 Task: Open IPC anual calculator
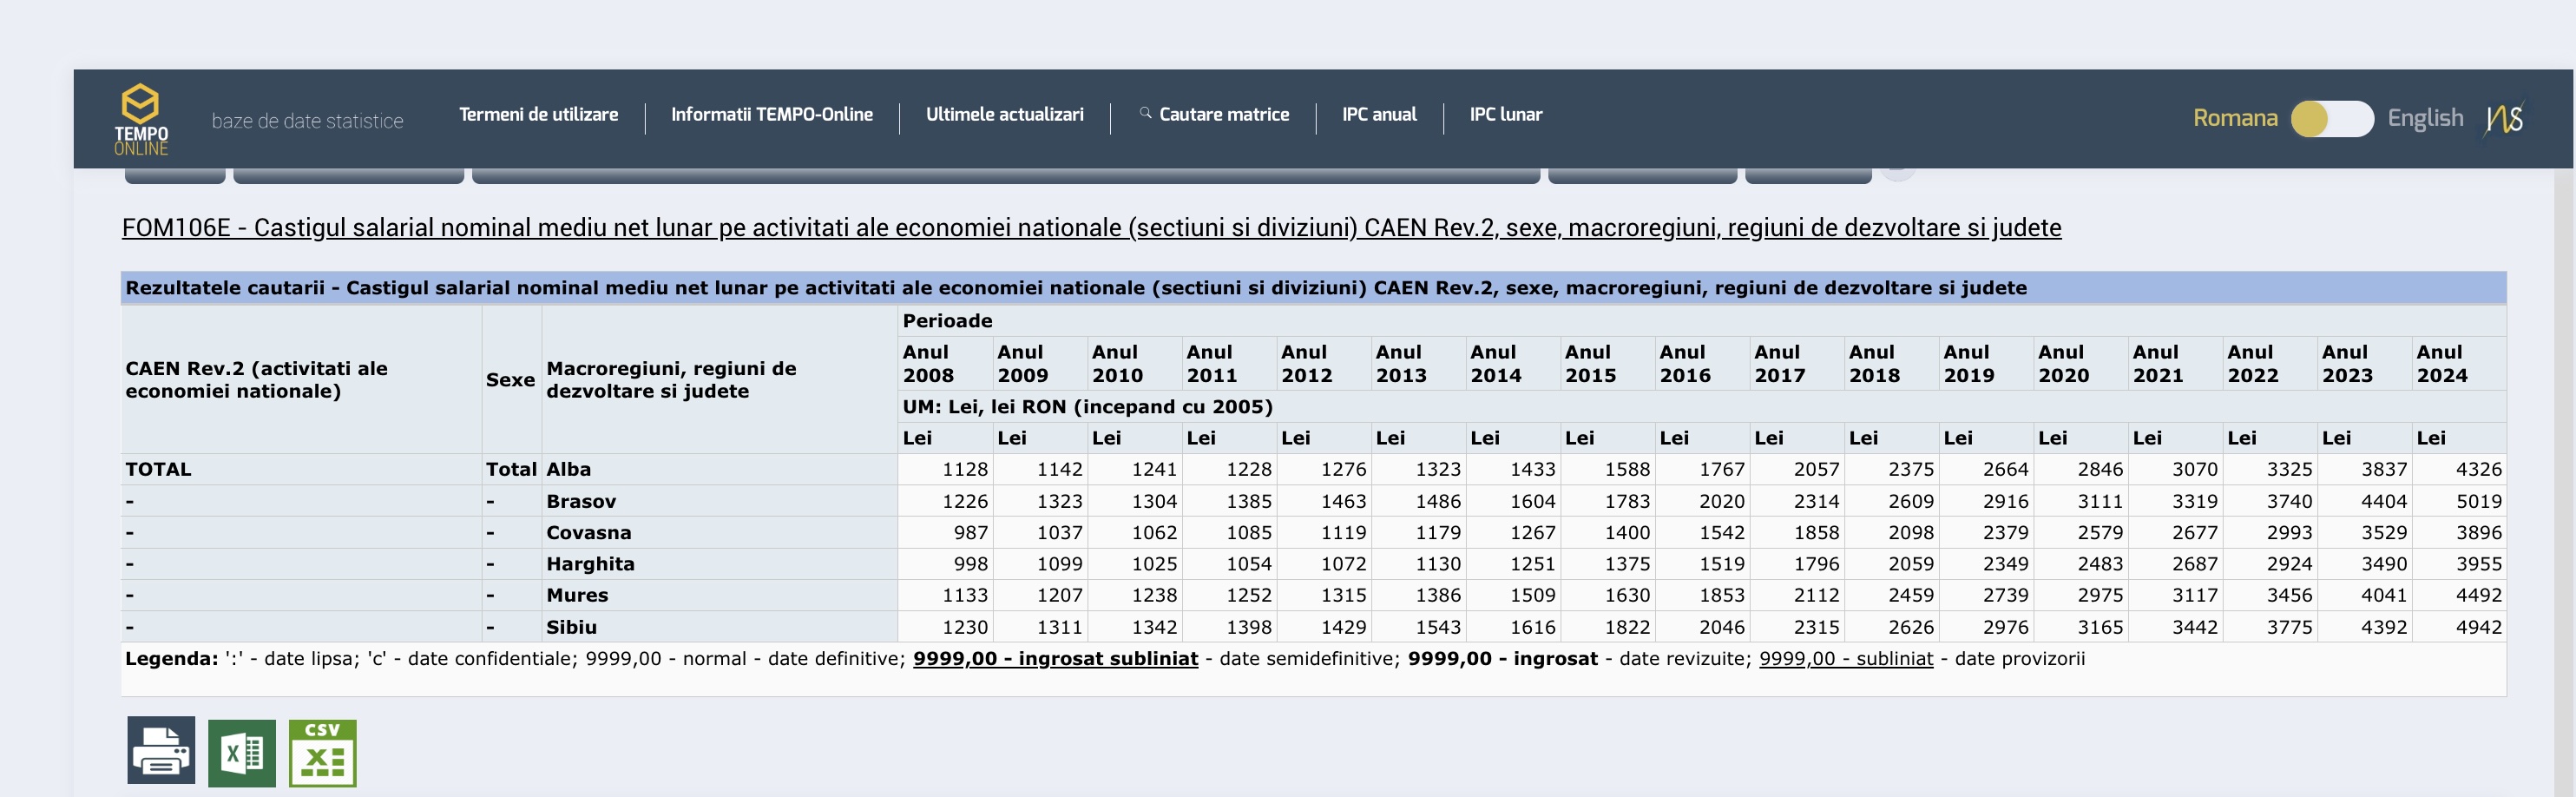(1378, 115)
